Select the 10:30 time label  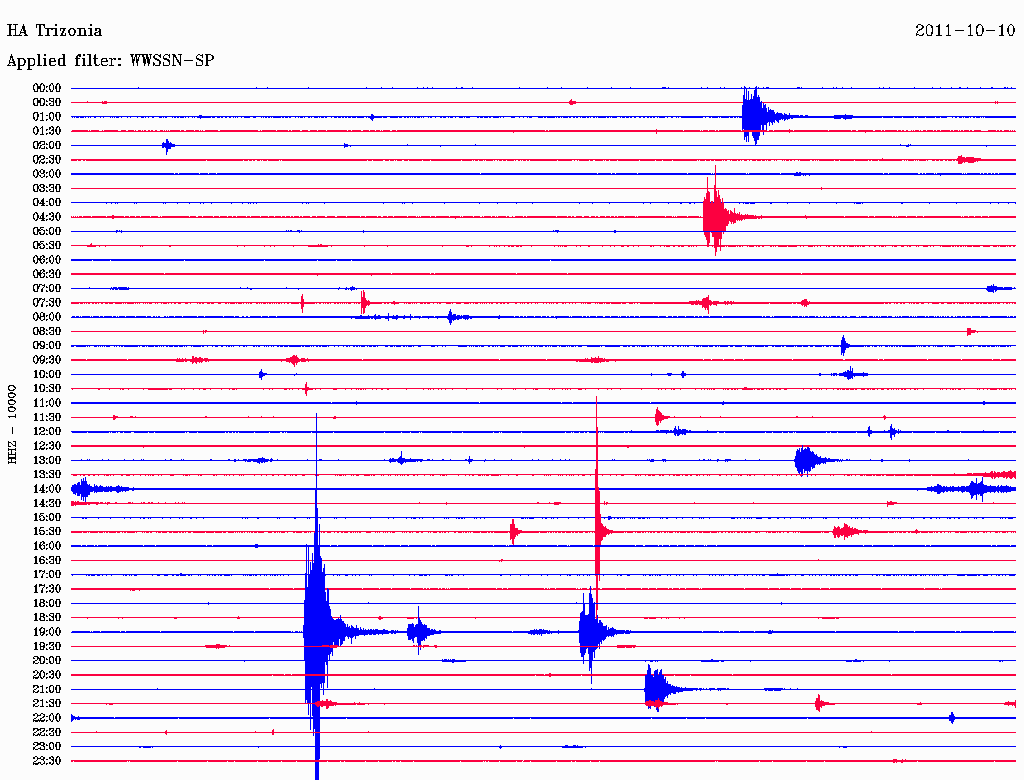coord(47,389)
